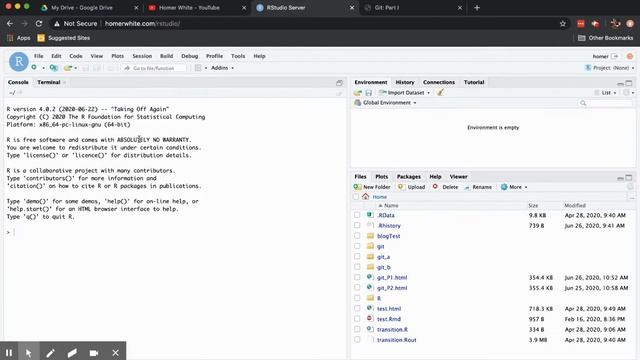Open the Tools menu
This screenshot has width=640, height=360.
[238, 56]
